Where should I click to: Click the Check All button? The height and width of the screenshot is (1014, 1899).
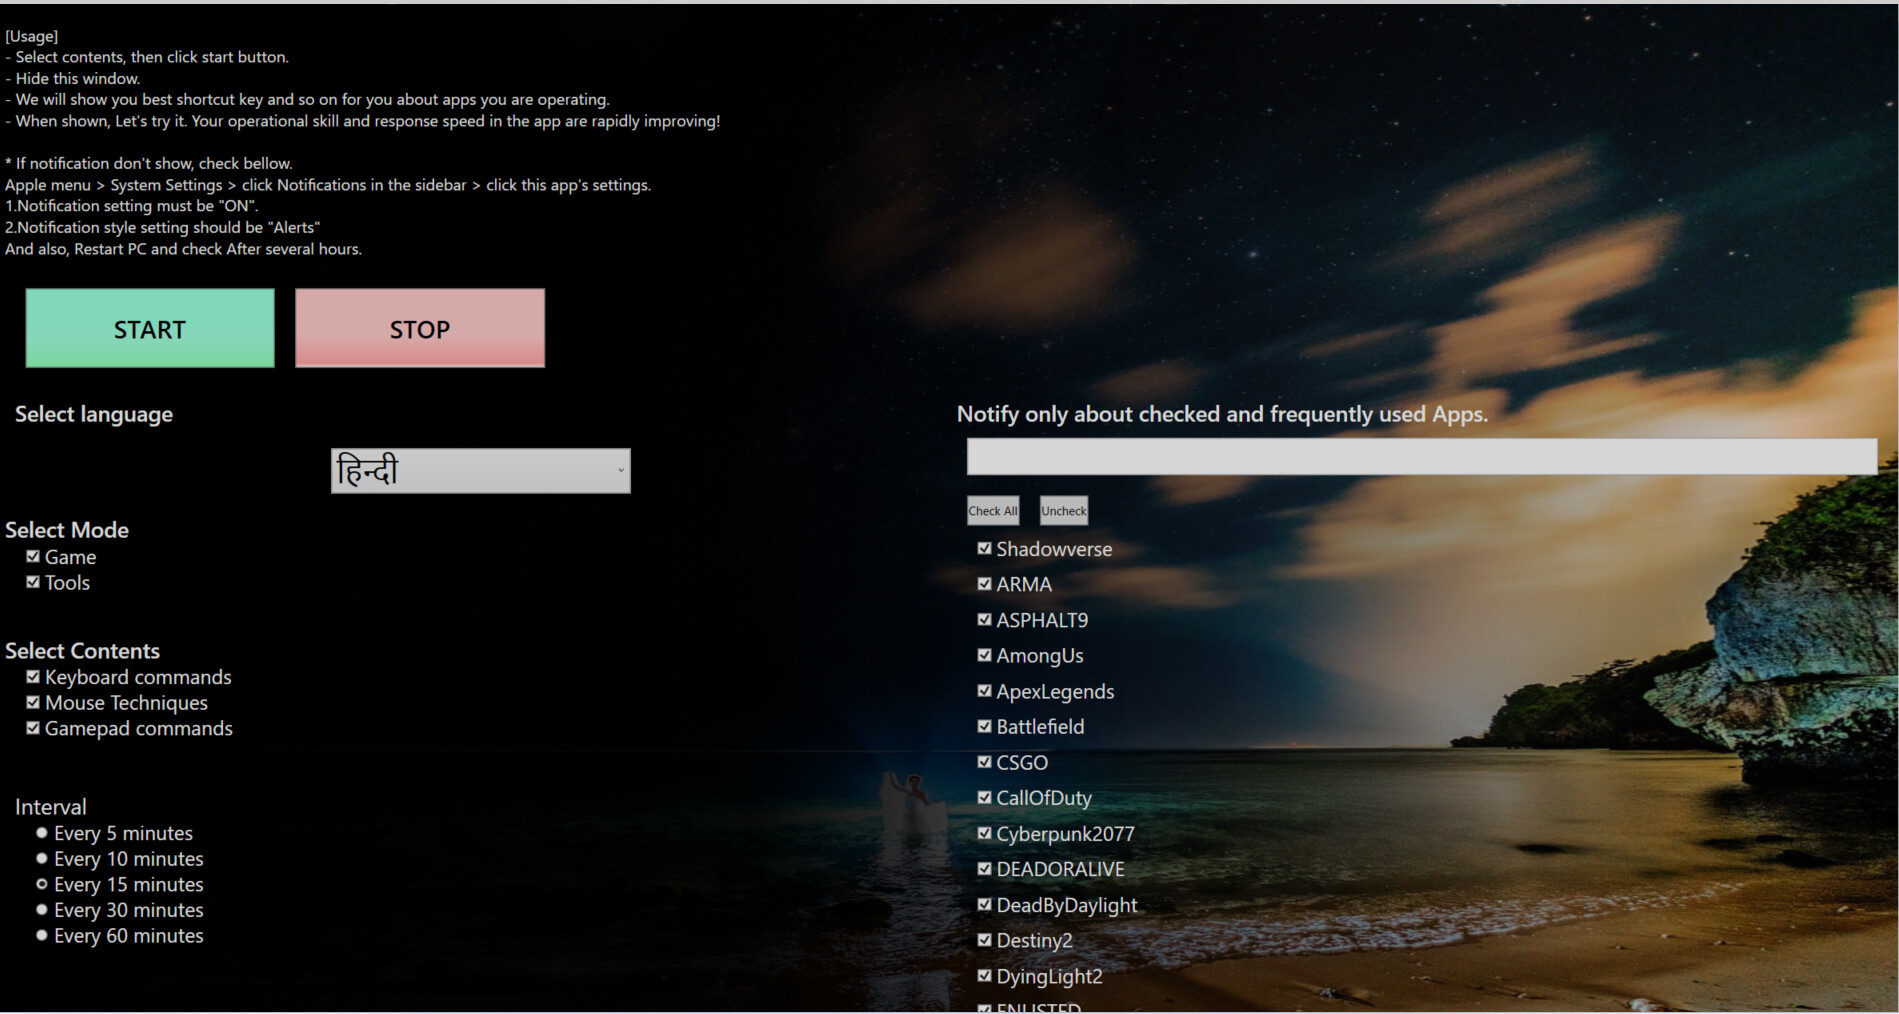click(991, 510)
